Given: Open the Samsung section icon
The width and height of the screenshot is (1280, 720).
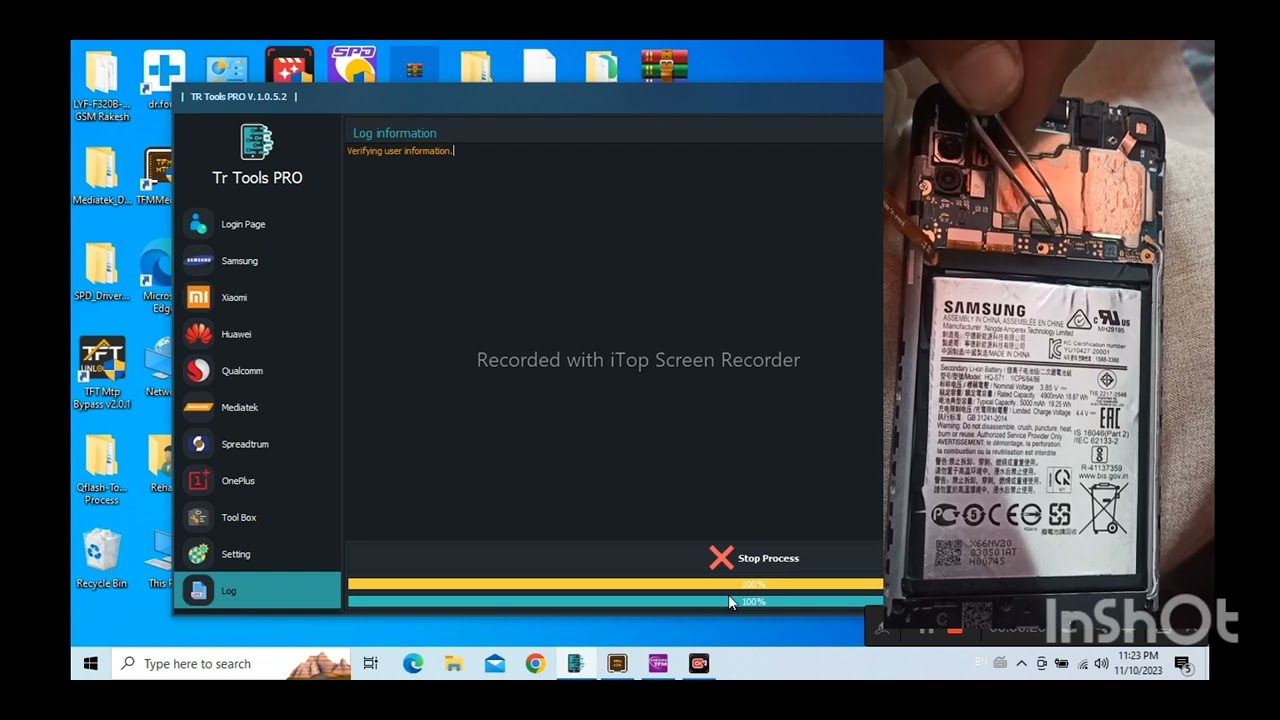Looking at the screenshot, I should click(x=199, y=261).
